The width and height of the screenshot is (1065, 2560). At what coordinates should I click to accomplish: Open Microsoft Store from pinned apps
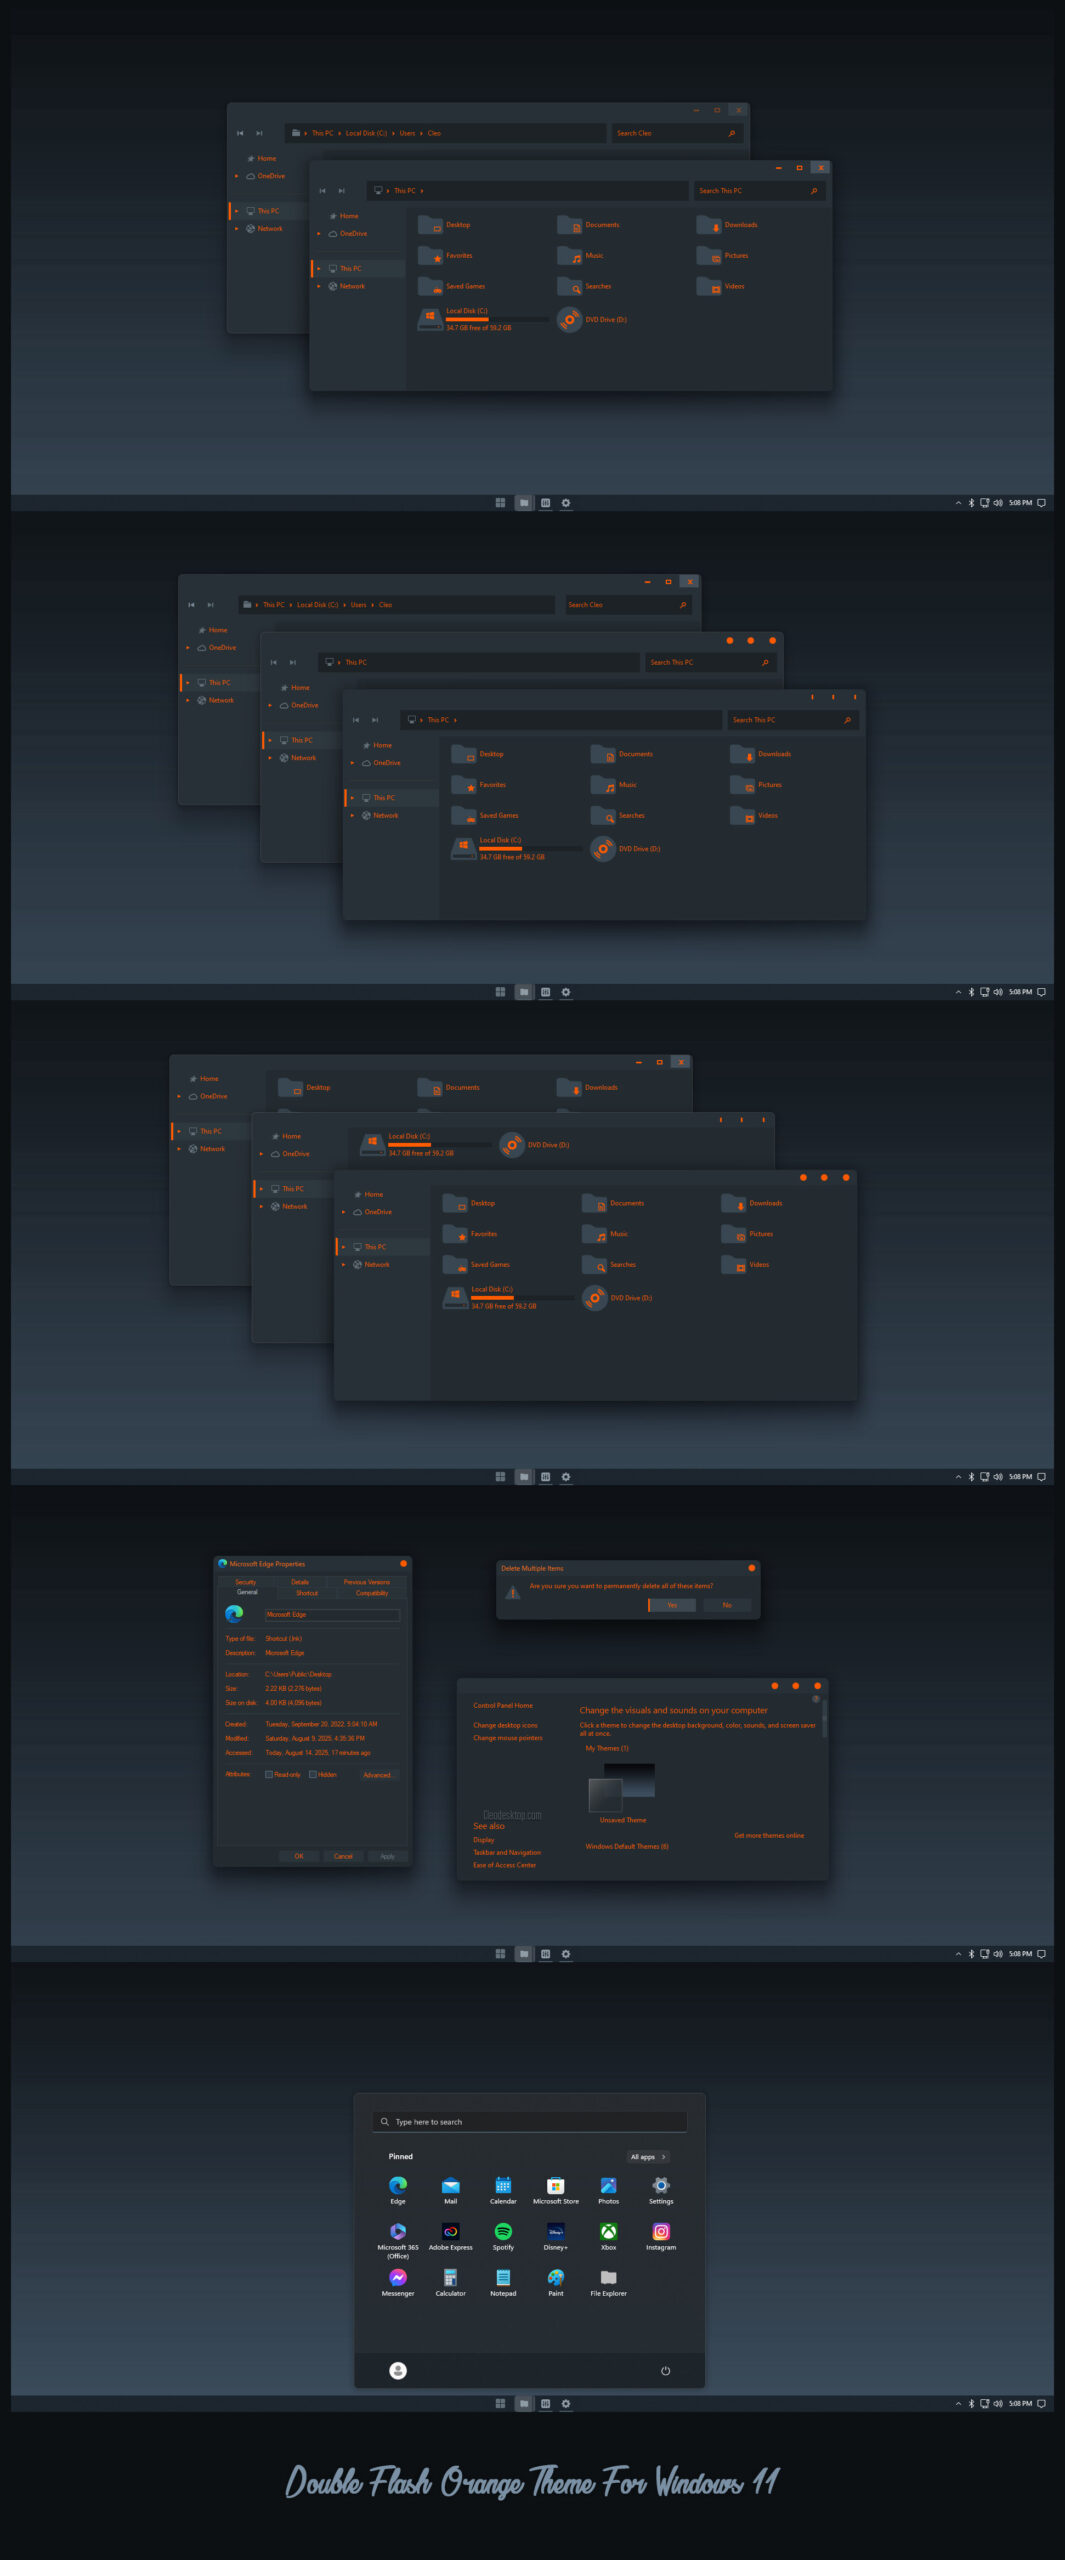(556, 2185)
